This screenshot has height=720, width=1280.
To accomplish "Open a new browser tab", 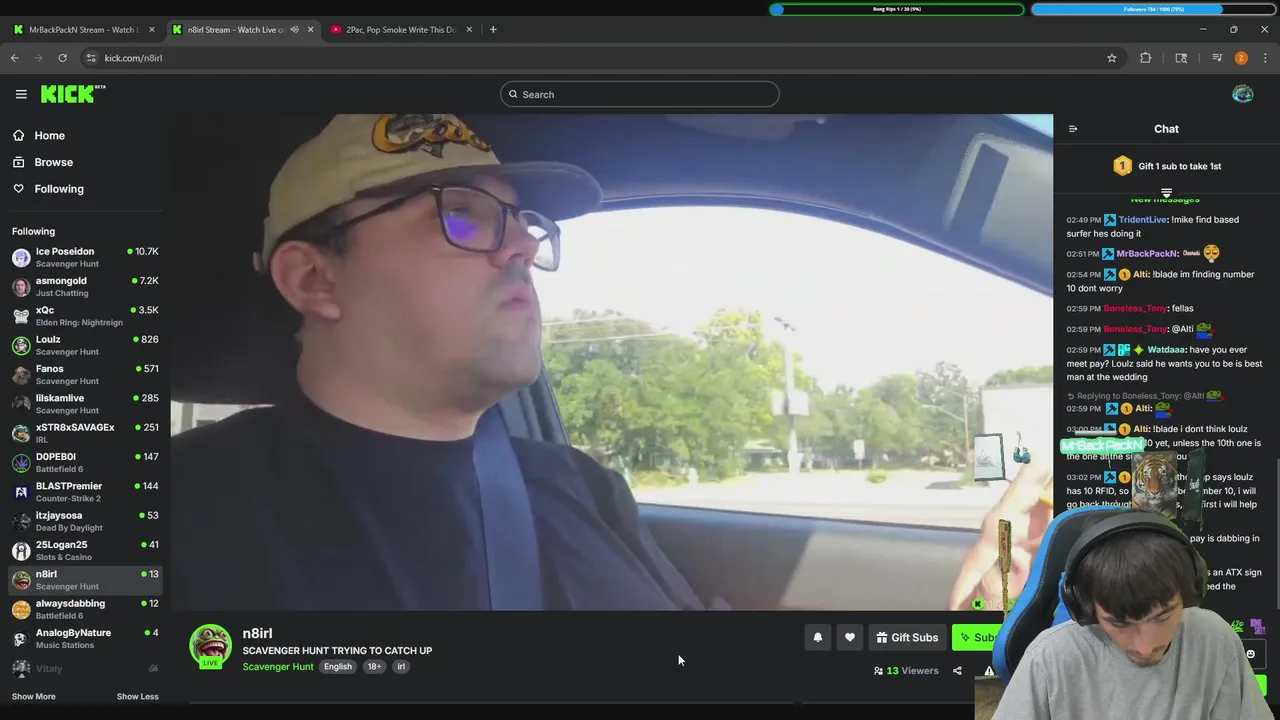I will tap(493, 30).
